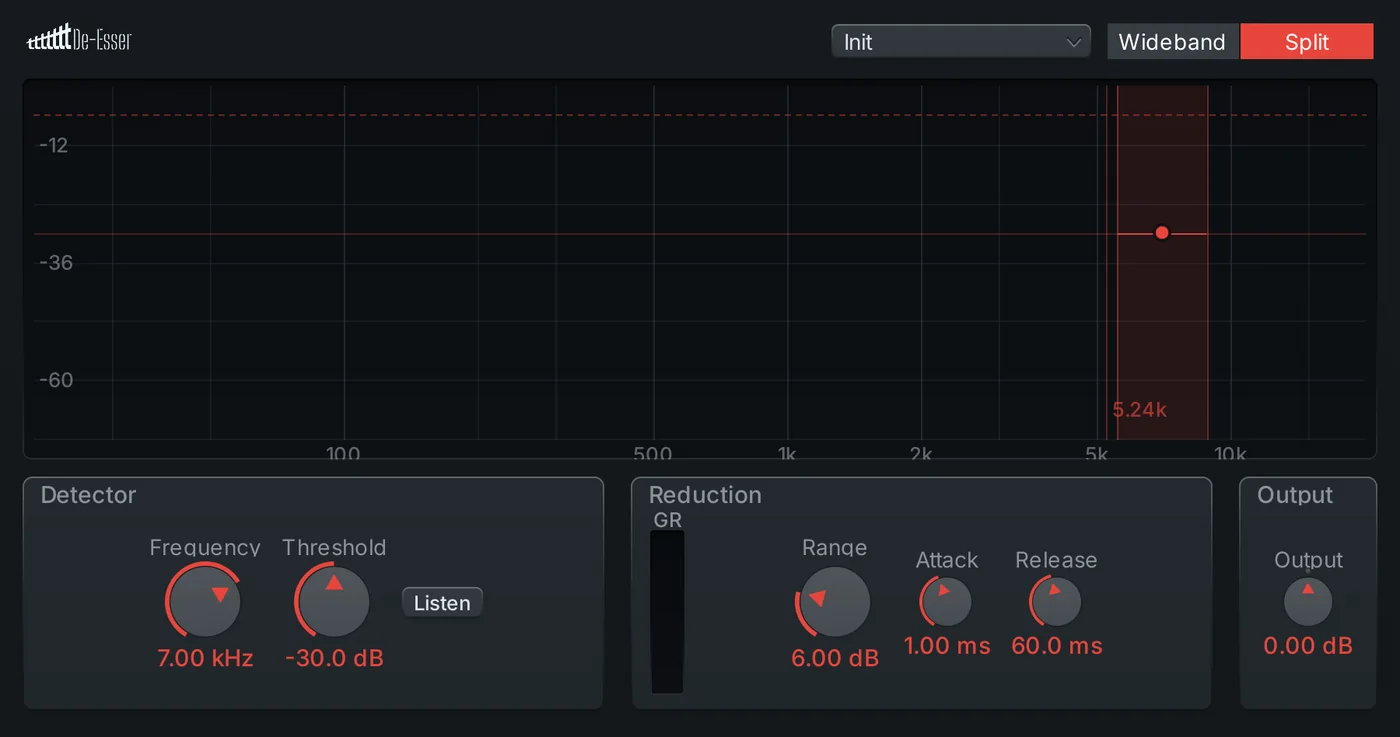Viewport: 1400px width, 737px height.
Task: Click the De-Esser logo
Action: point(79,40)
